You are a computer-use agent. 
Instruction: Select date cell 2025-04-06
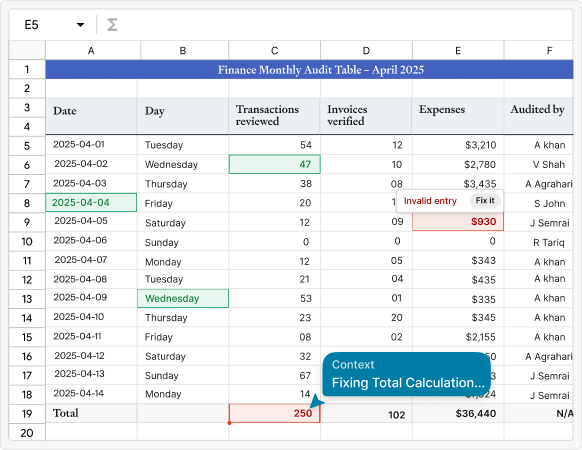click(x=91, y=241)
